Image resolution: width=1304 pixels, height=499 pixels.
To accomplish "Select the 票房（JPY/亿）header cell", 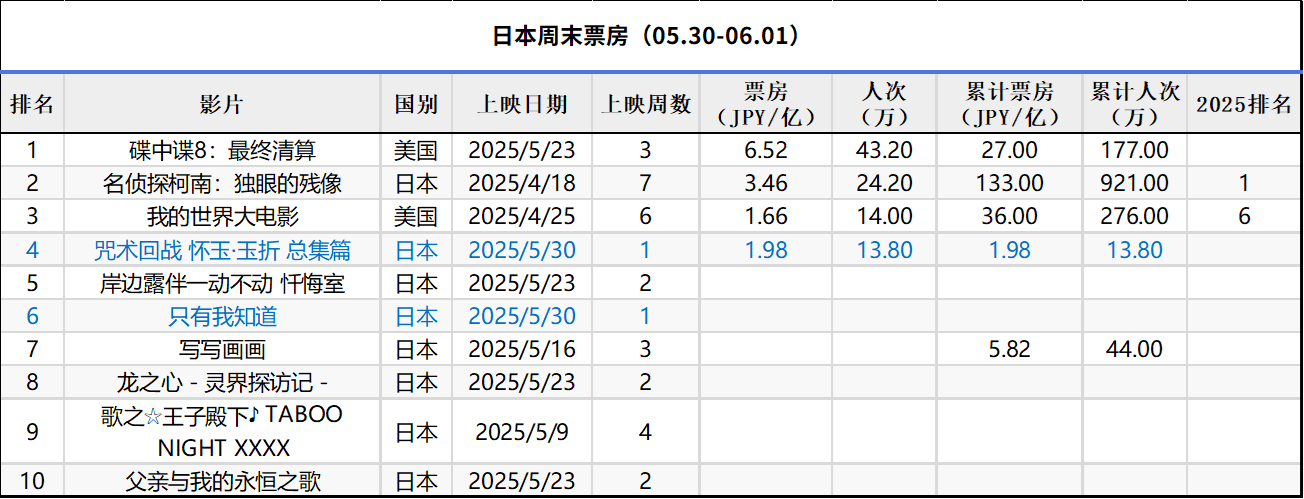I will [767, 104].
